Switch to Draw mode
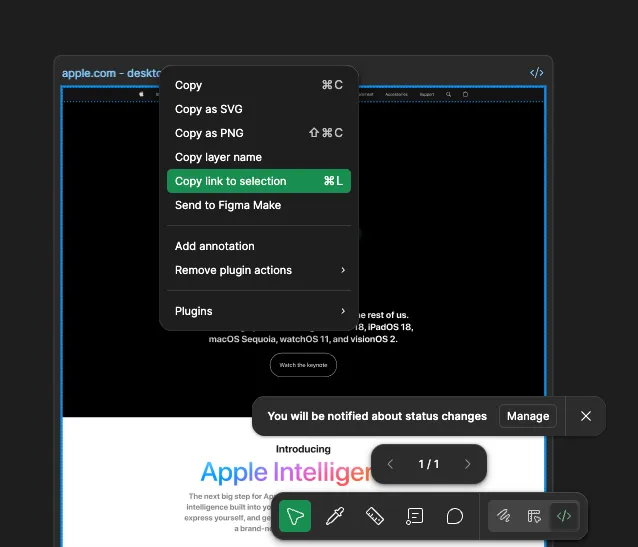638x547 pixels. coord(505,516)
